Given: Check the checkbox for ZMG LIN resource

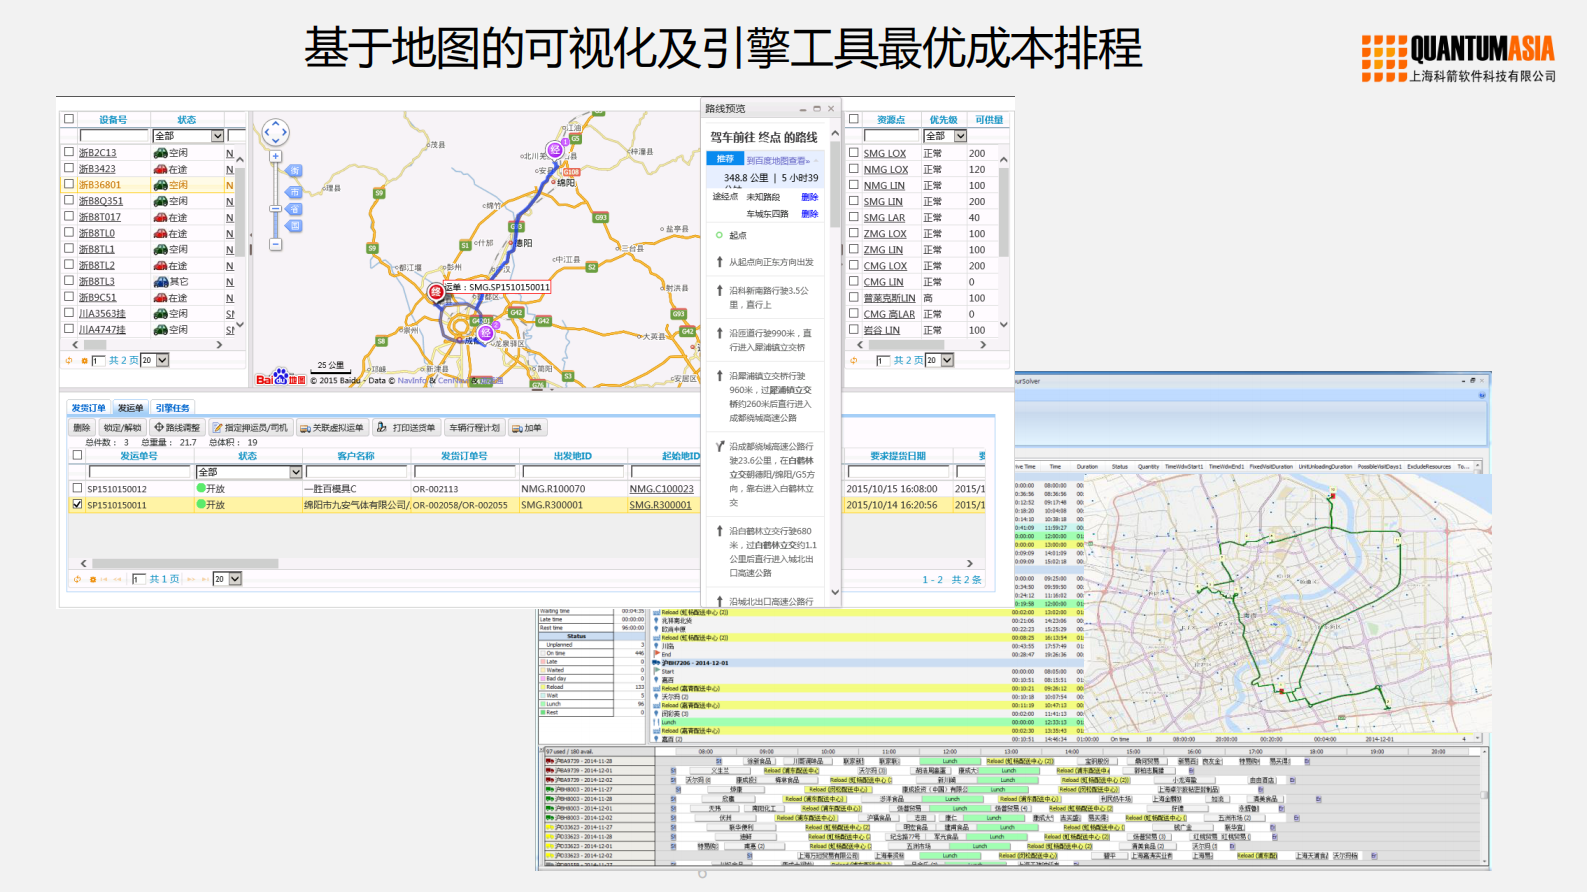Looking at the screenshot, I should coord(854,249).
